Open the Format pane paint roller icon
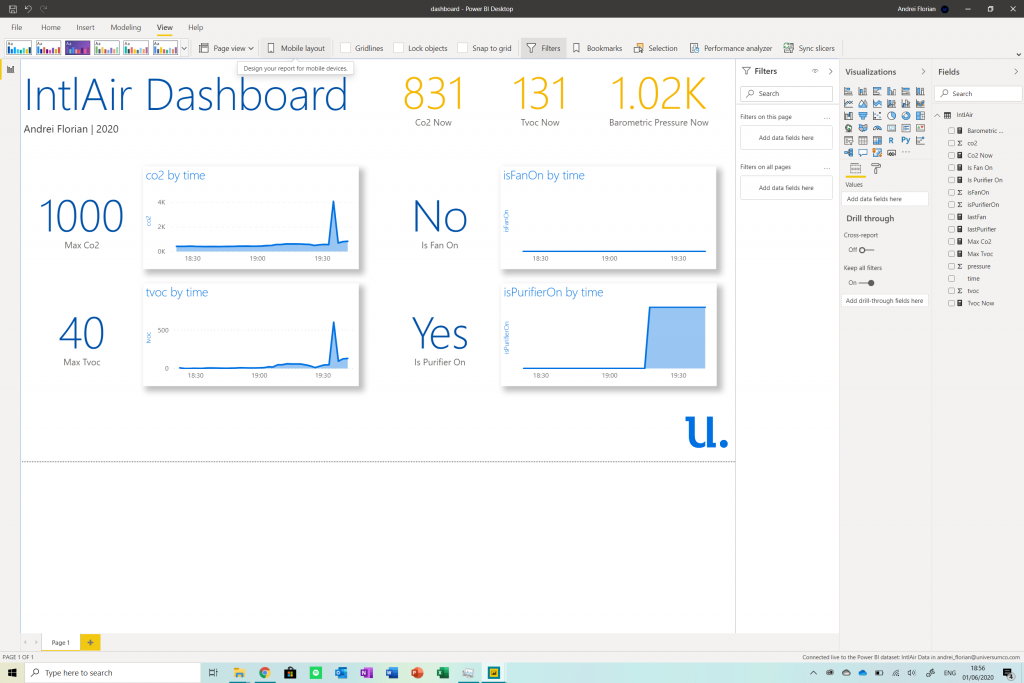 pos(876,168)
